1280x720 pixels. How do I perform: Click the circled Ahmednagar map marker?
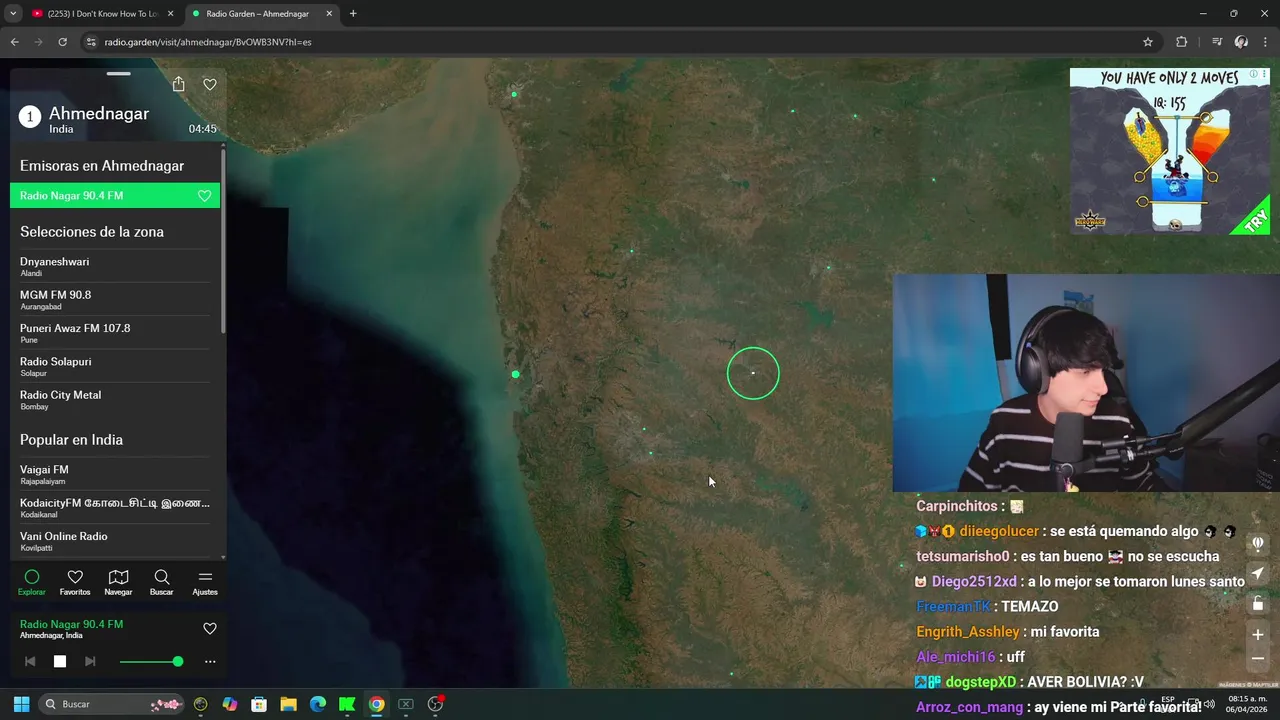click(x=753, y=373)
